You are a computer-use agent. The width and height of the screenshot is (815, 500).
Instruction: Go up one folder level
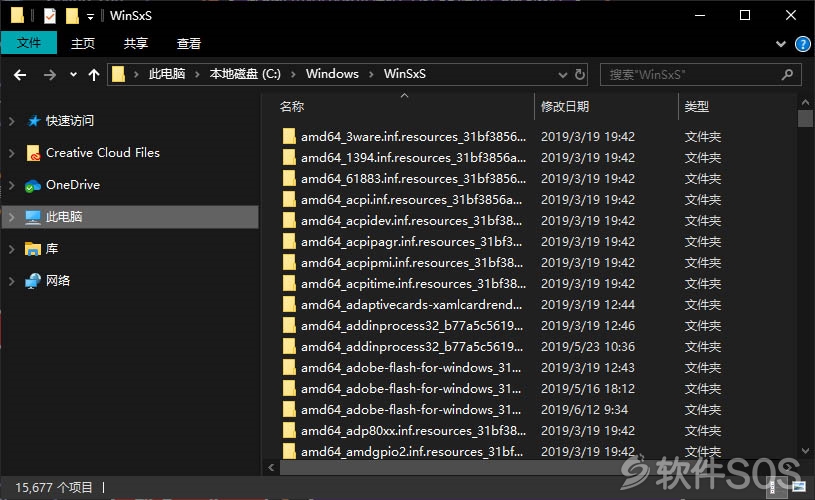click(94, 75)
